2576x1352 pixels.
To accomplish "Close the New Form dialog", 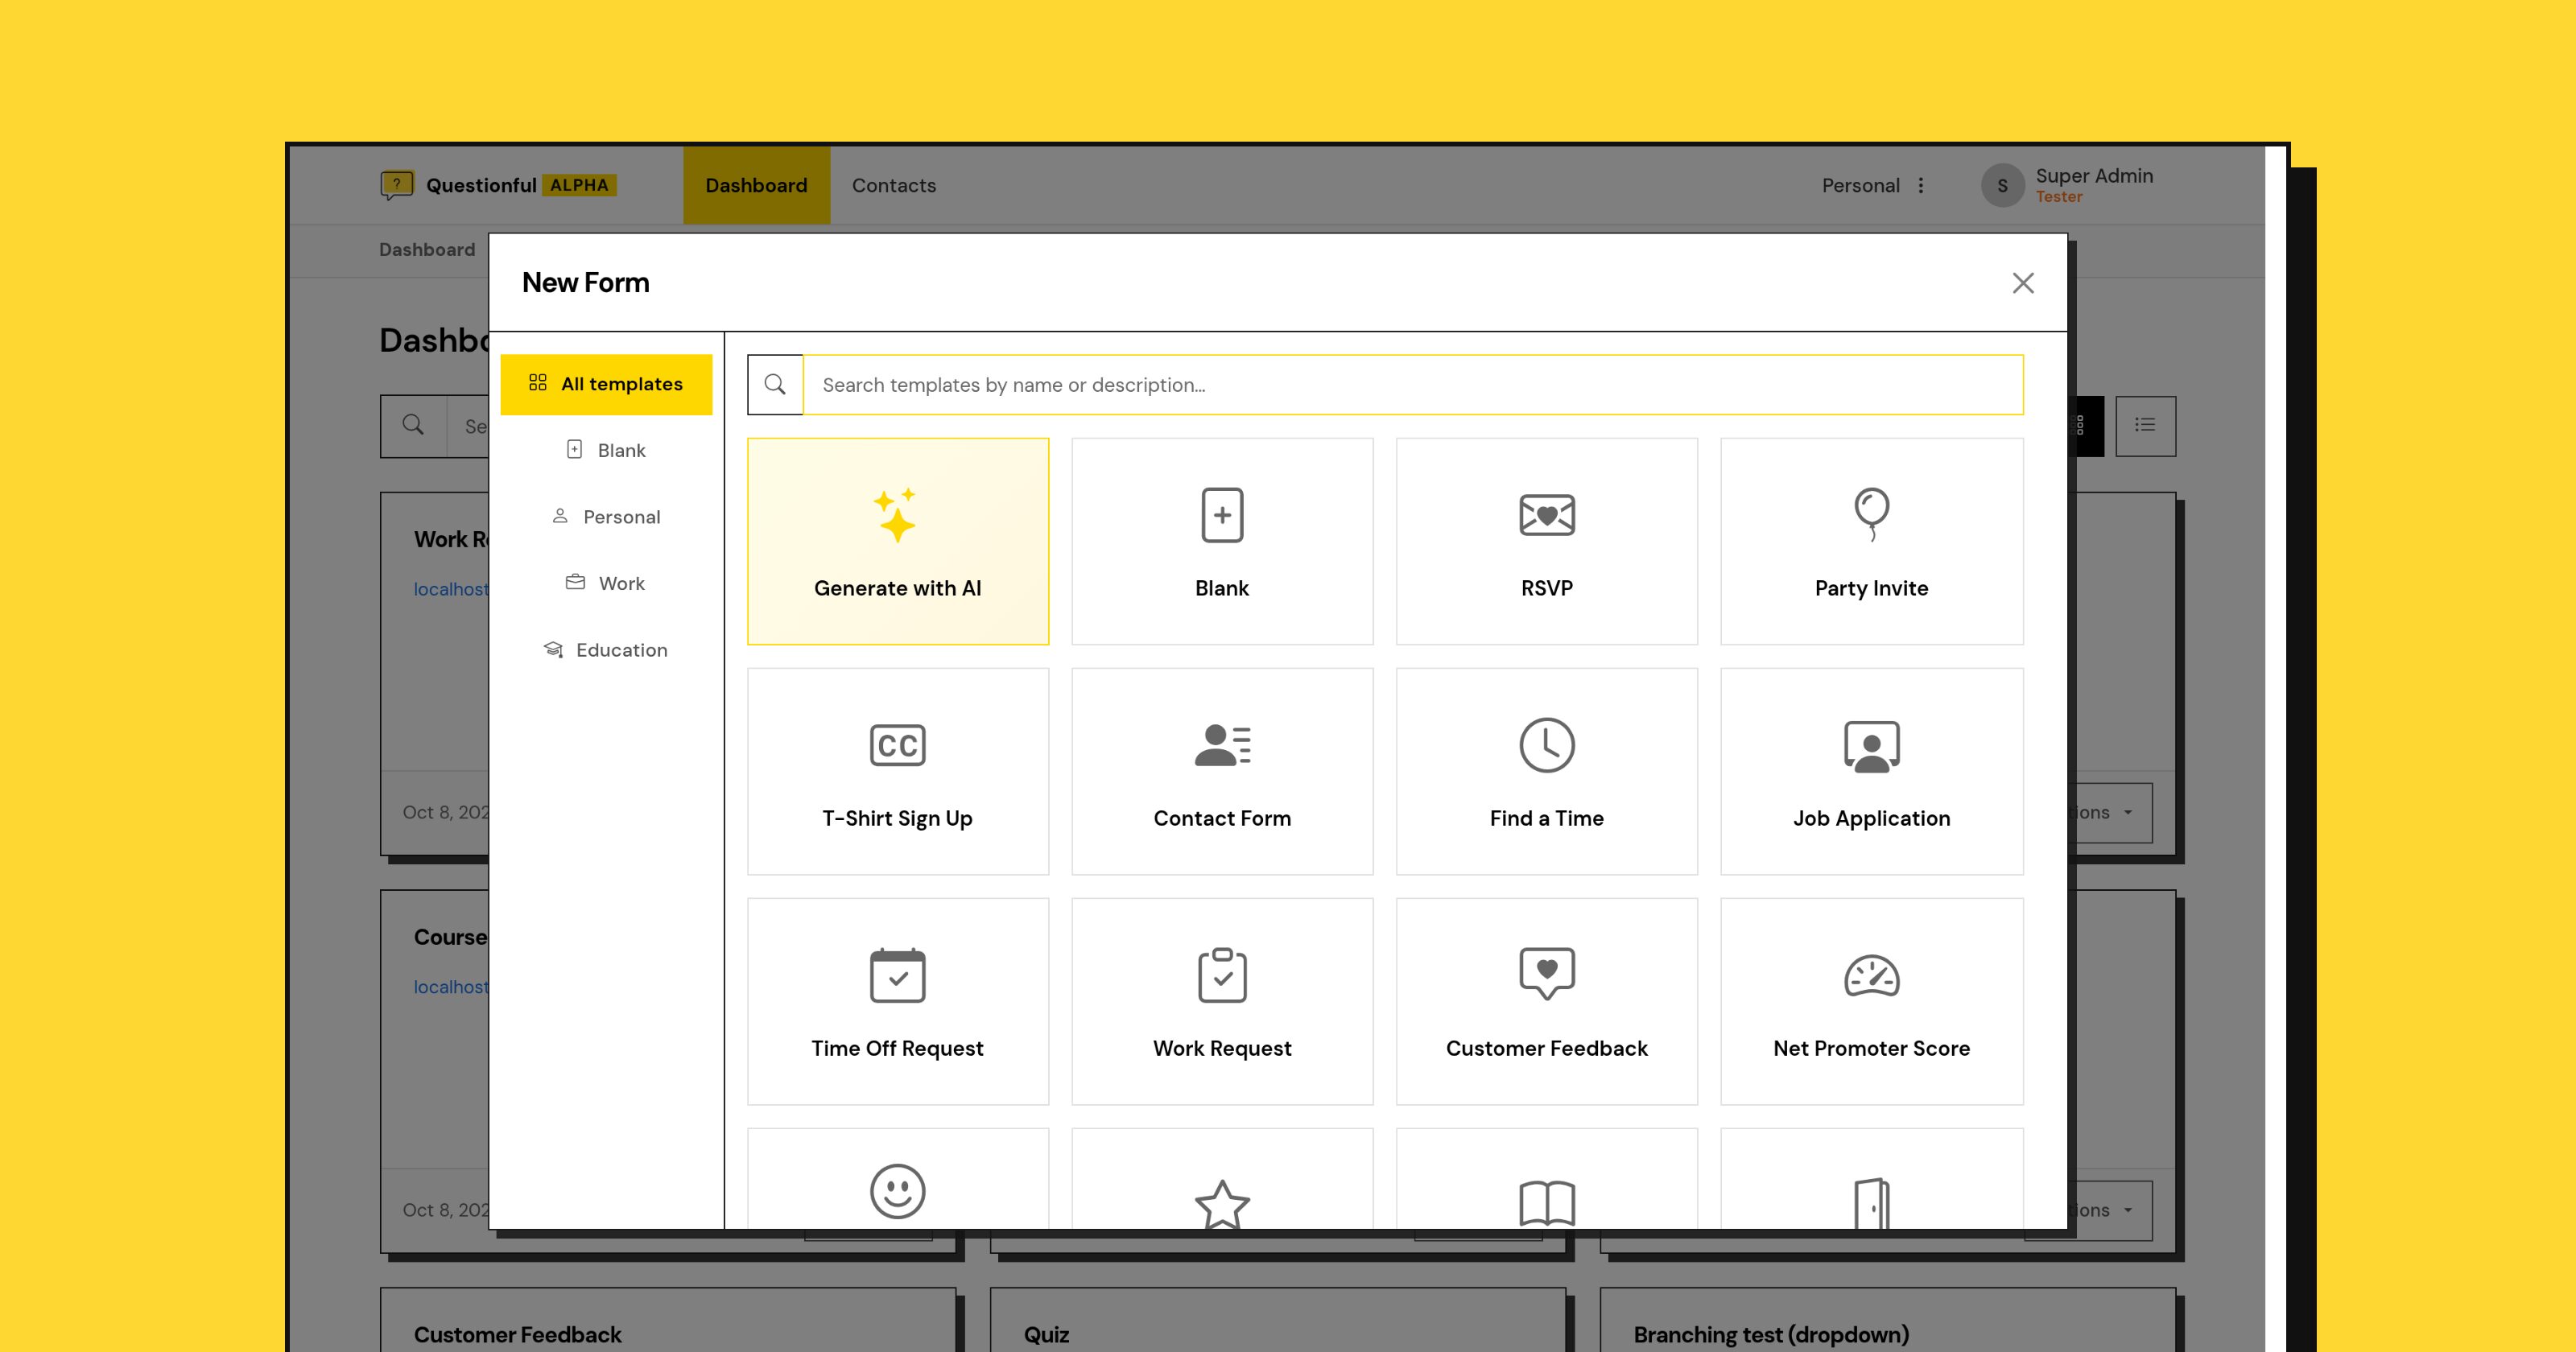I will point(2023,283).
